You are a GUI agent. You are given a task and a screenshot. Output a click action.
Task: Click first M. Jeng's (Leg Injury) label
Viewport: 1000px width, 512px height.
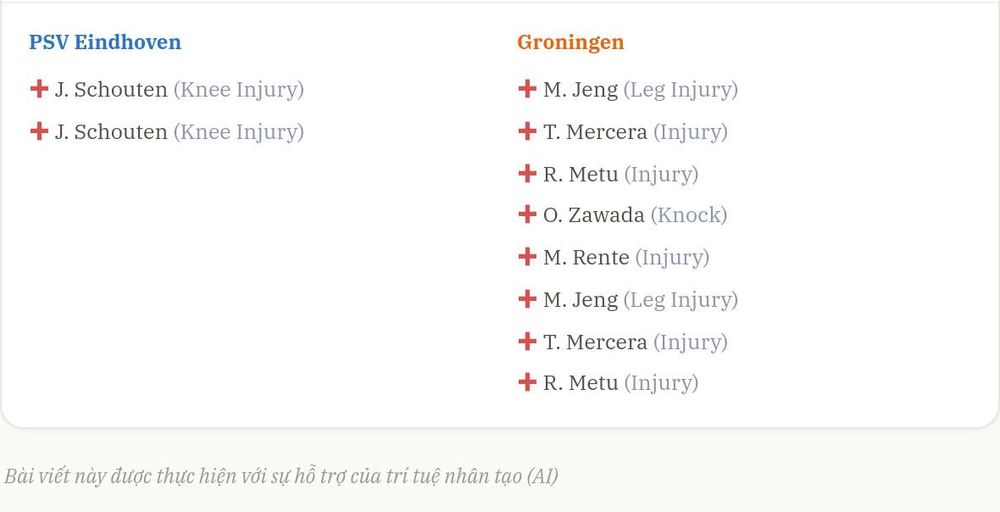(680, 90)
